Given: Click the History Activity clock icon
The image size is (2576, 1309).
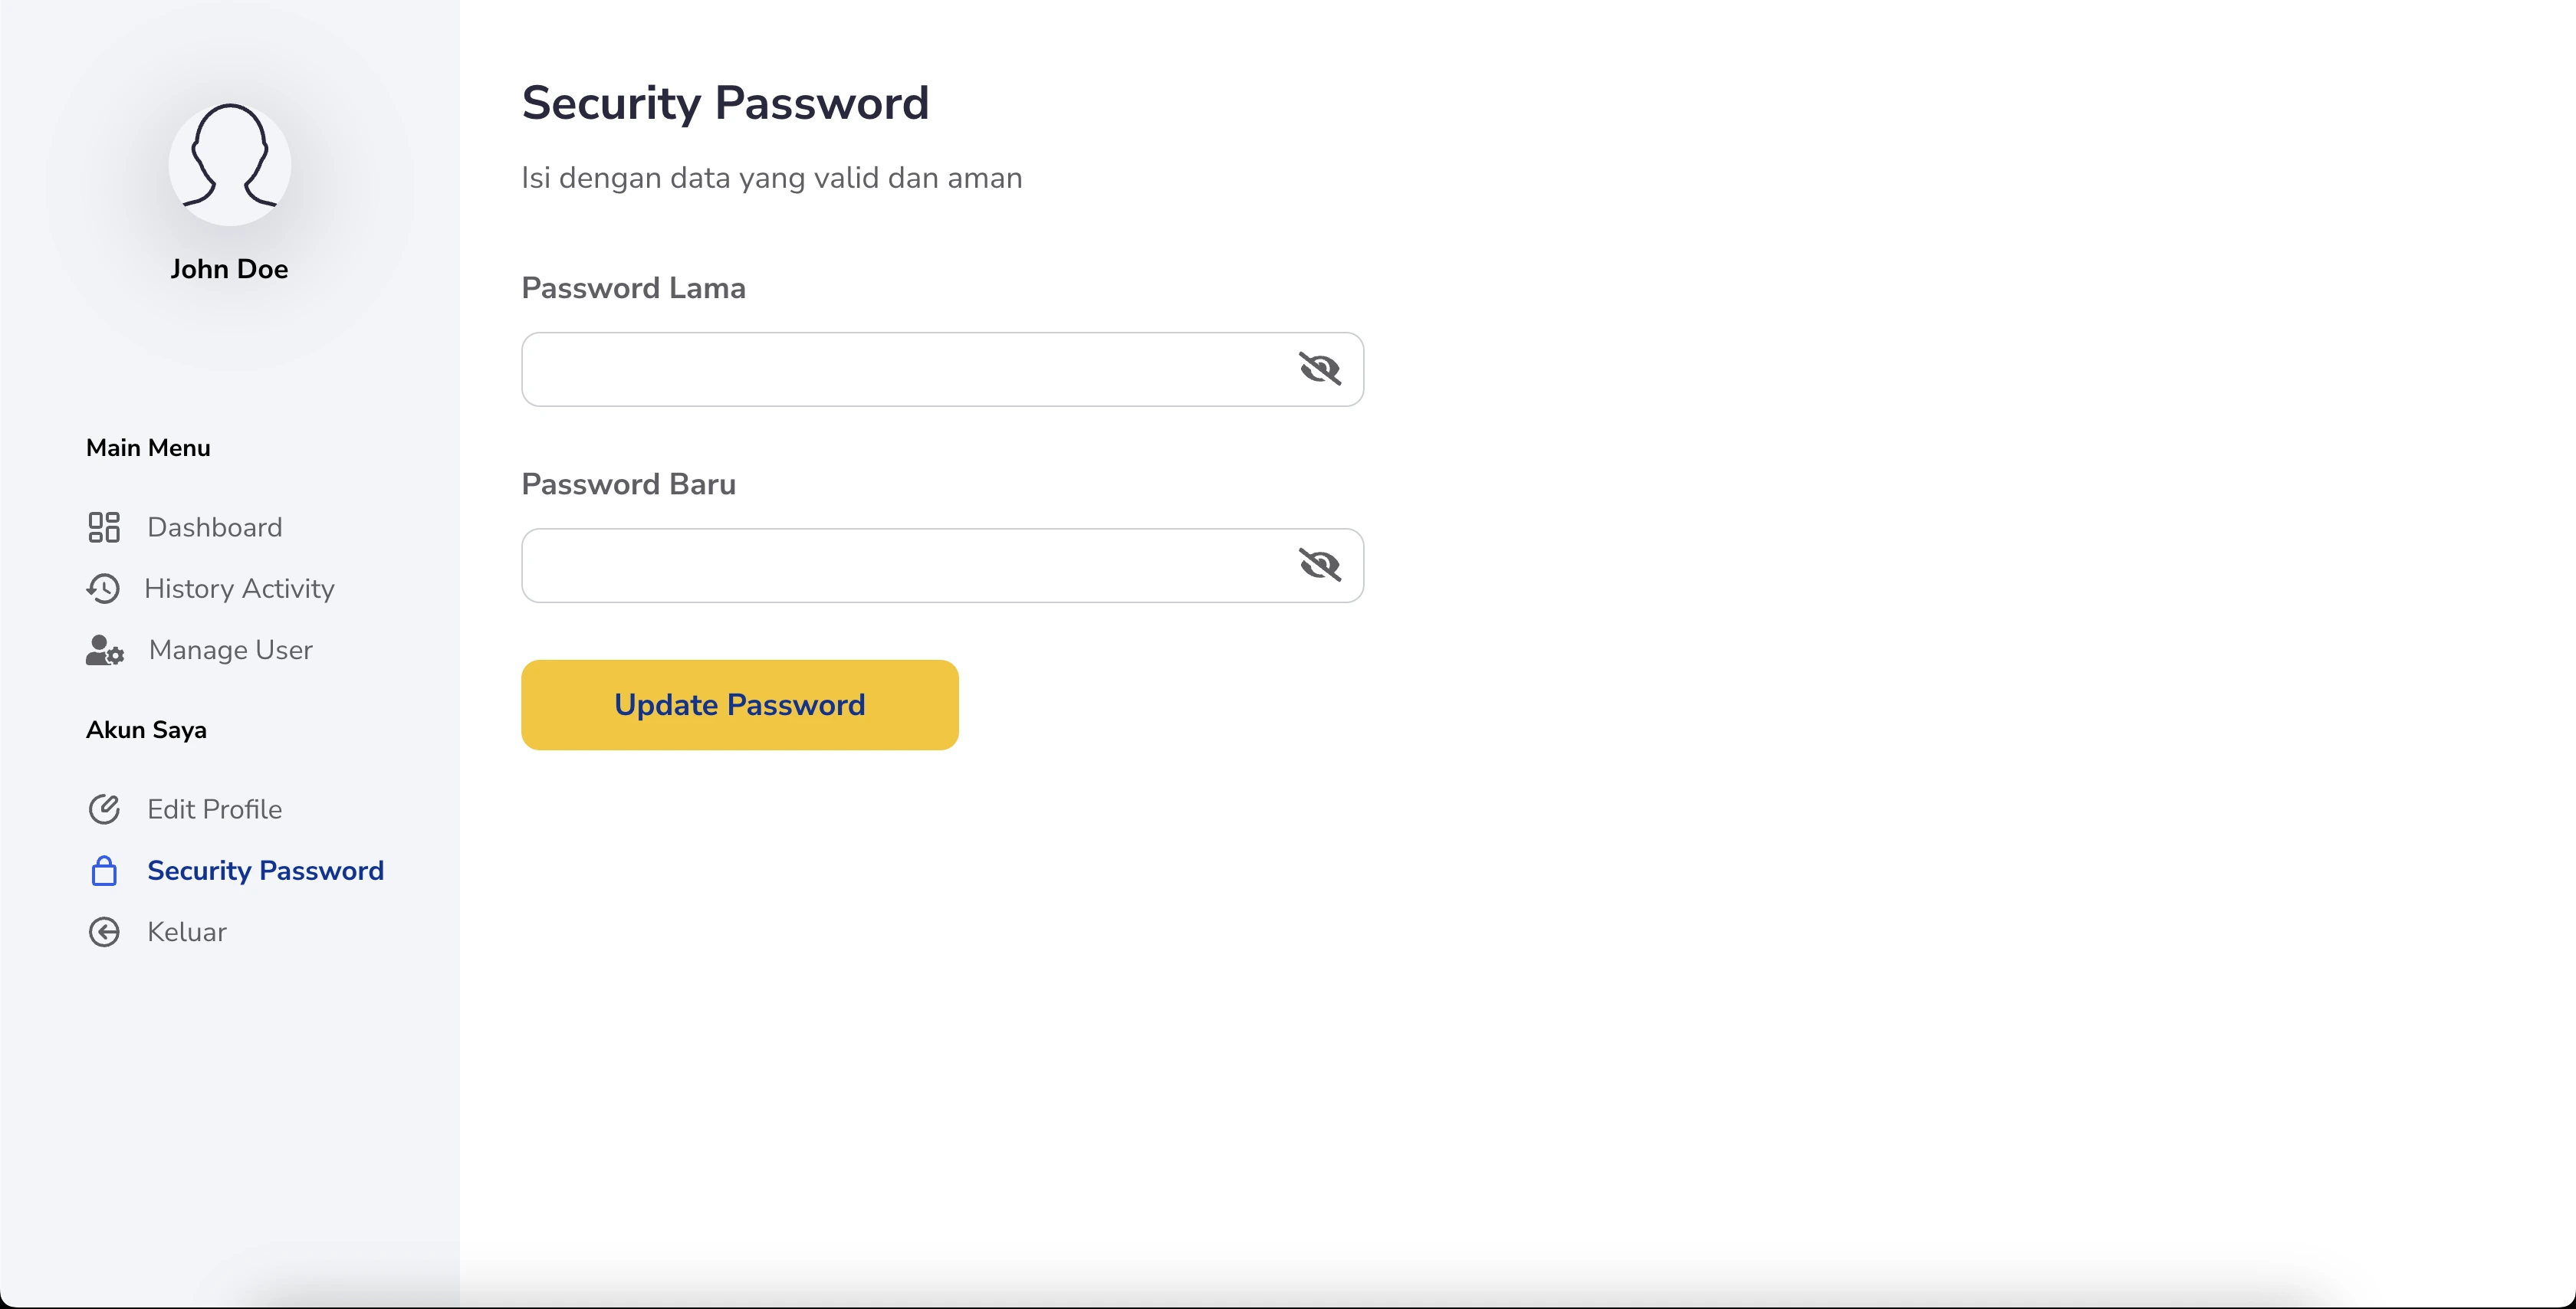Looking at the screenshot, I should pyautogui.click(x=103, y=589).
